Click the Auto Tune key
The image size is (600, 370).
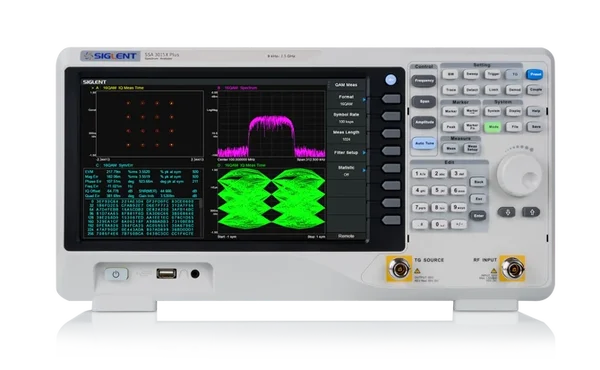coord(424,143)
